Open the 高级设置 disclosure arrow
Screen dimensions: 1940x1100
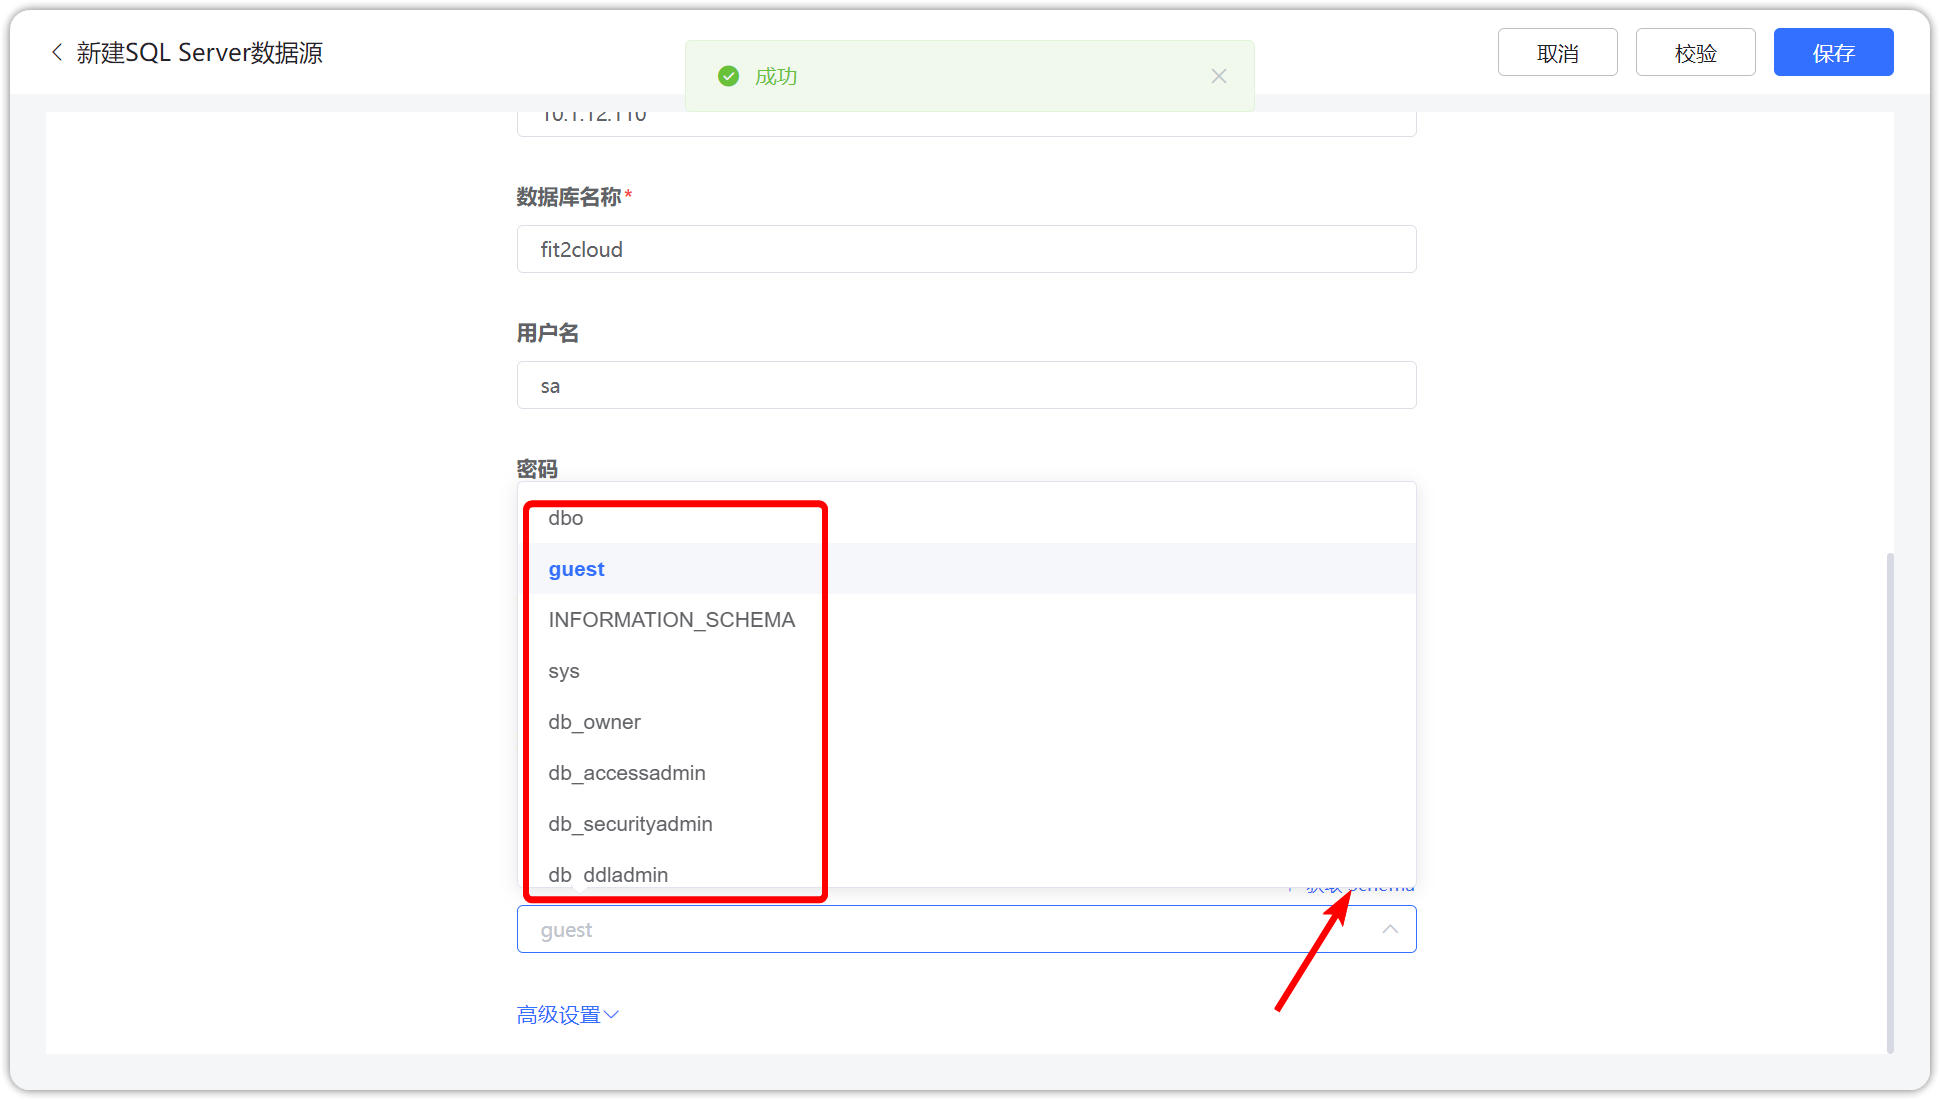point(611,1014)
